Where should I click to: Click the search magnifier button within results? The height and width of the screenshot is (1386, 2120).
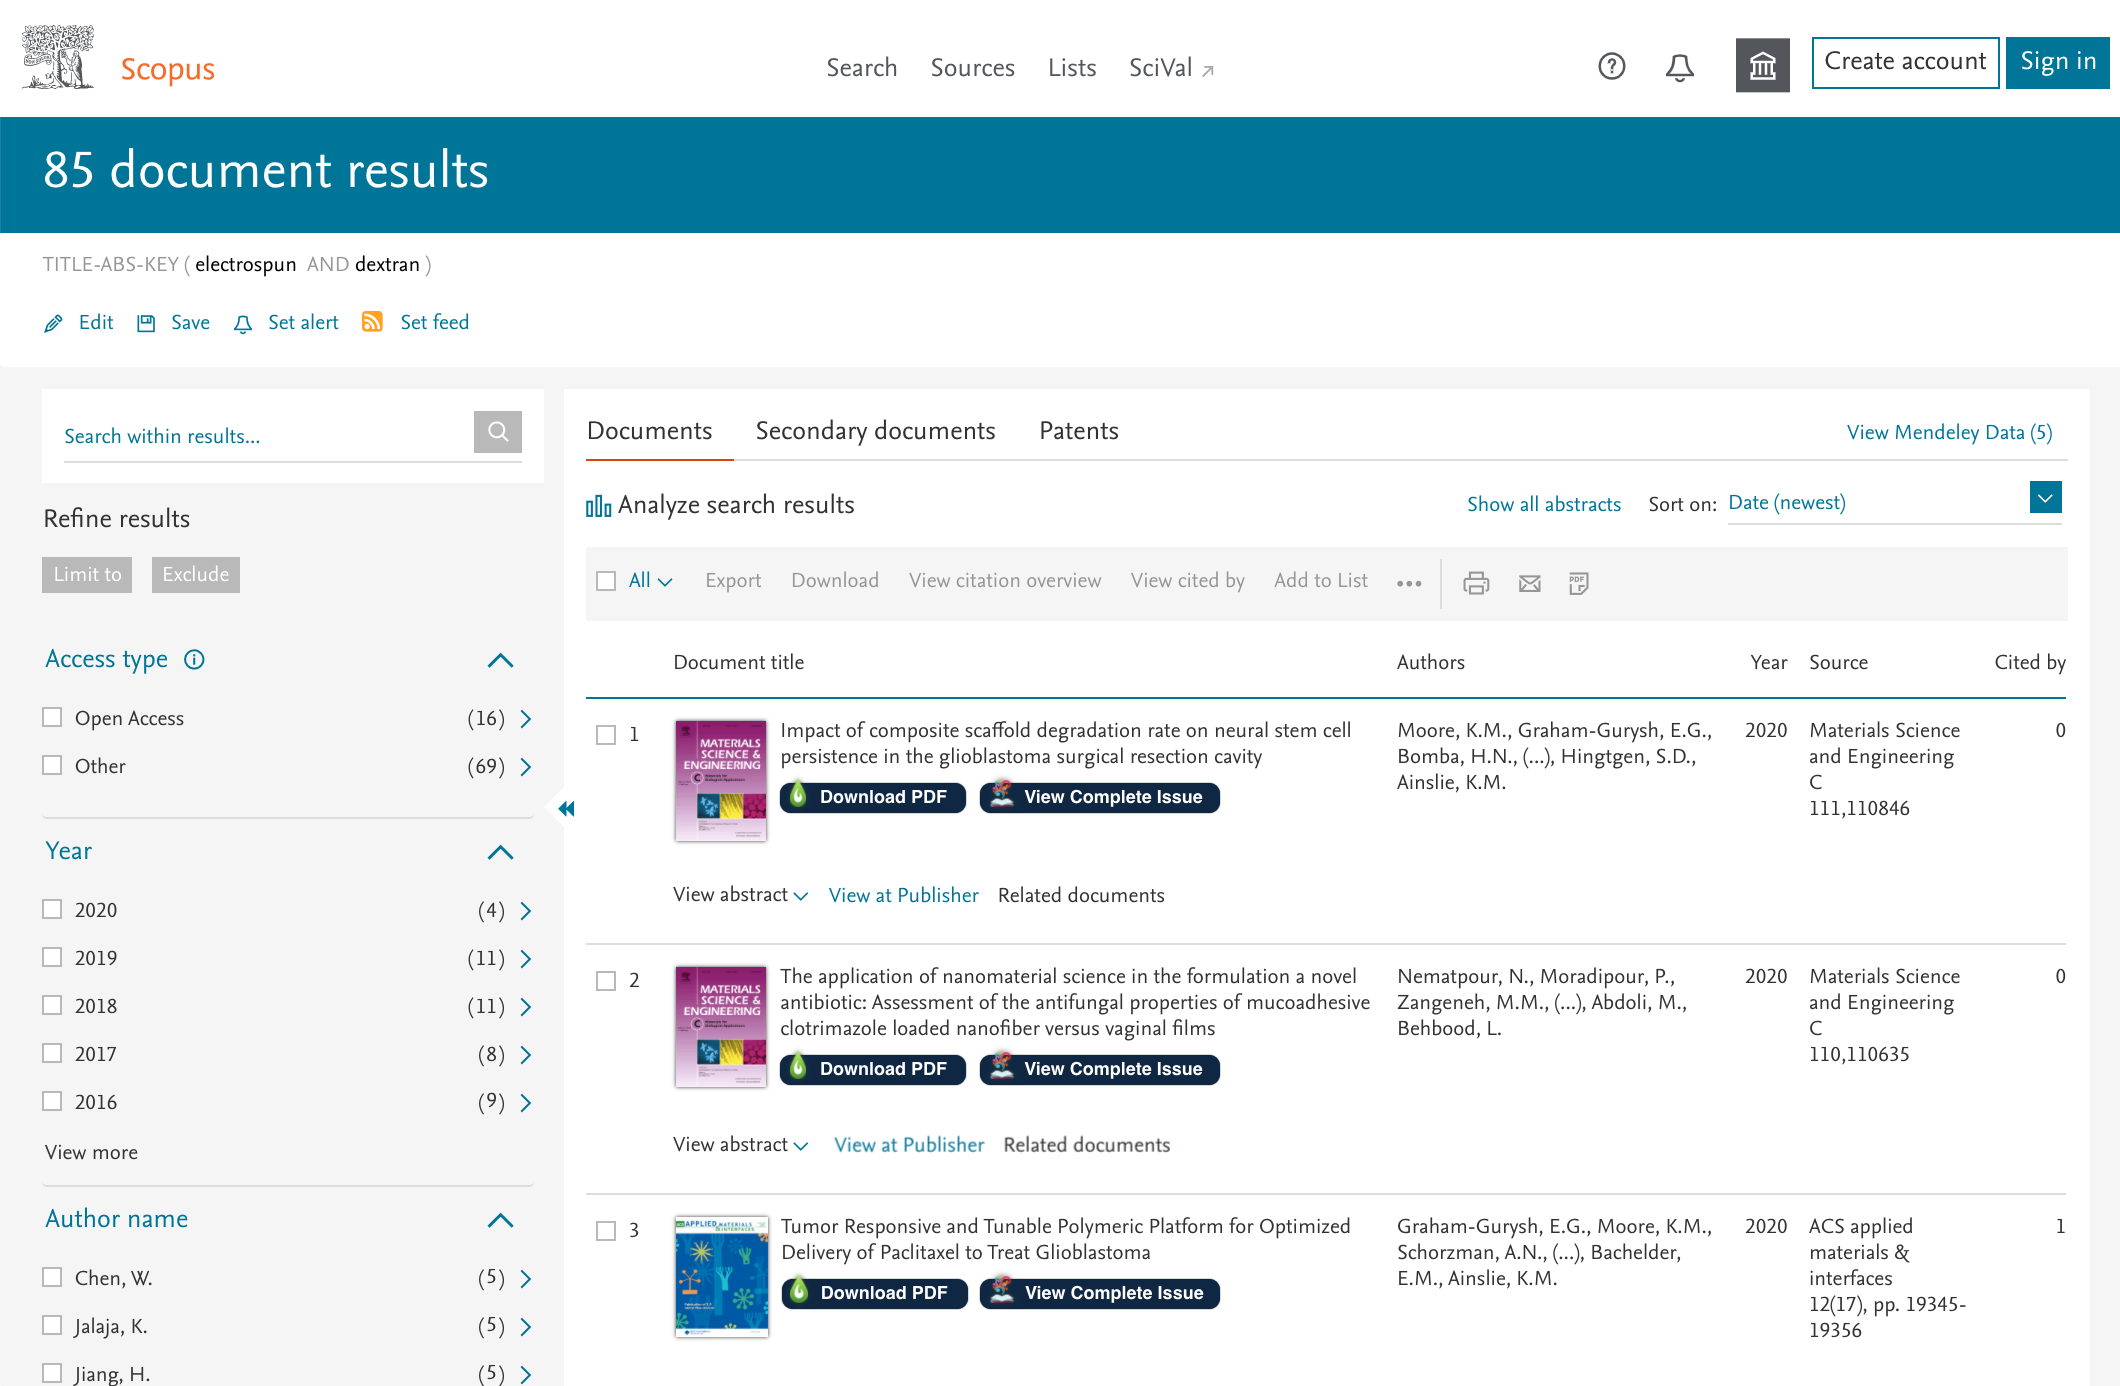coord(498,432)
